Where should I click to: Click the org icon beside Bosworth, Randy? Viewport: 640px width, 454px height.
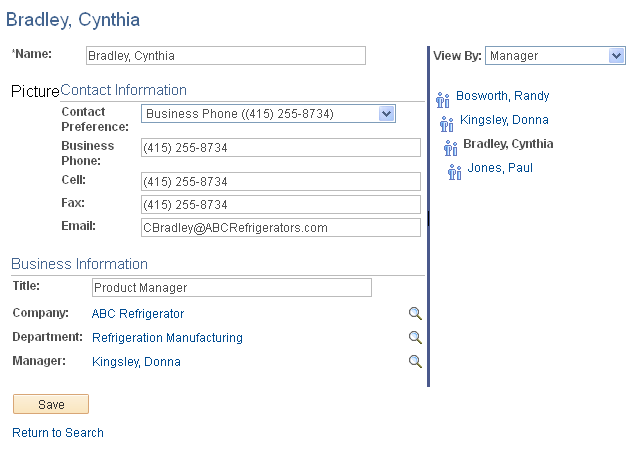click(x=443, y=99)
